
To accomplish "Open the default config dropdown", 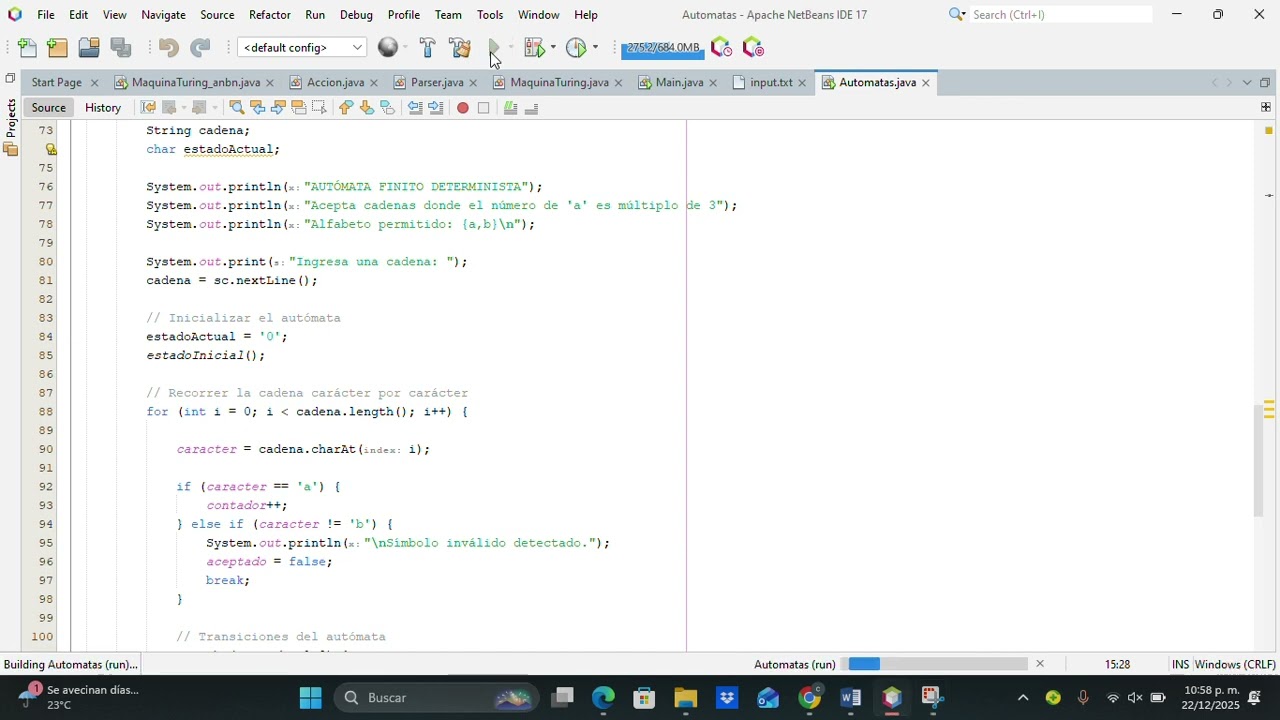I will [x=302, y=47].
